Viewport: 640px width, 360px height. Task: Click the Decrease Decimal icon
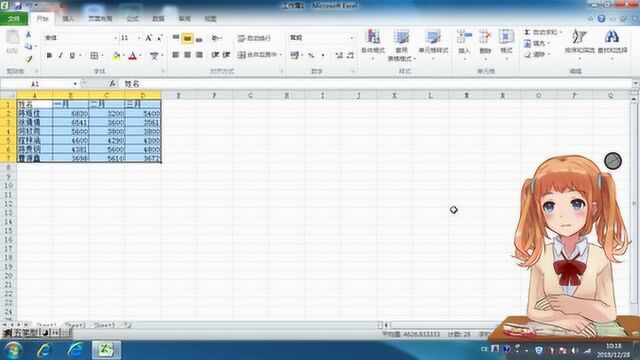coord(350,55)
